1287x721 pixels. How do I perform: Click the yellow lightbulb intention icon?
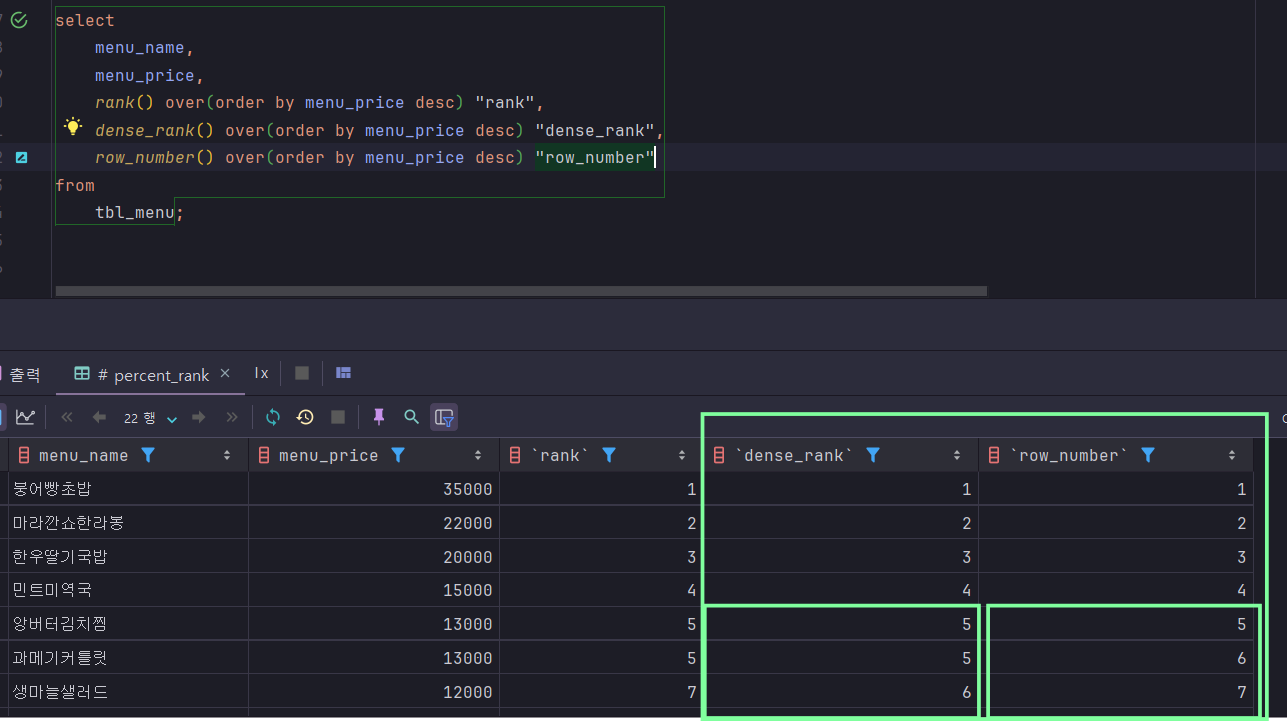tap(72, 127)
